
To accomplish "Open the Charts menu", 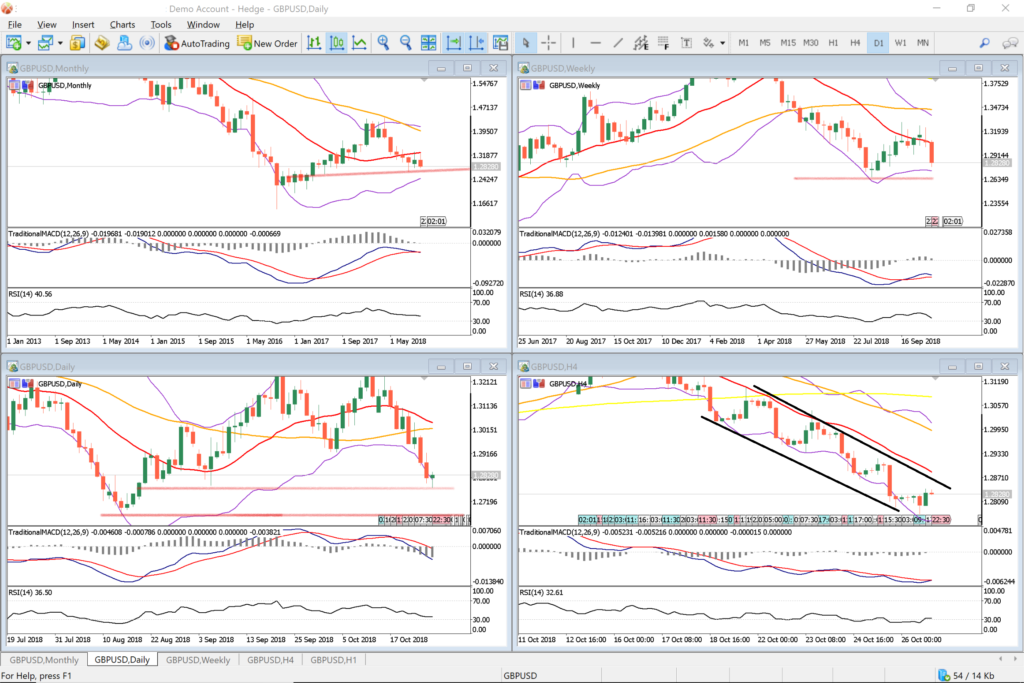I will (x=123, y=24).
